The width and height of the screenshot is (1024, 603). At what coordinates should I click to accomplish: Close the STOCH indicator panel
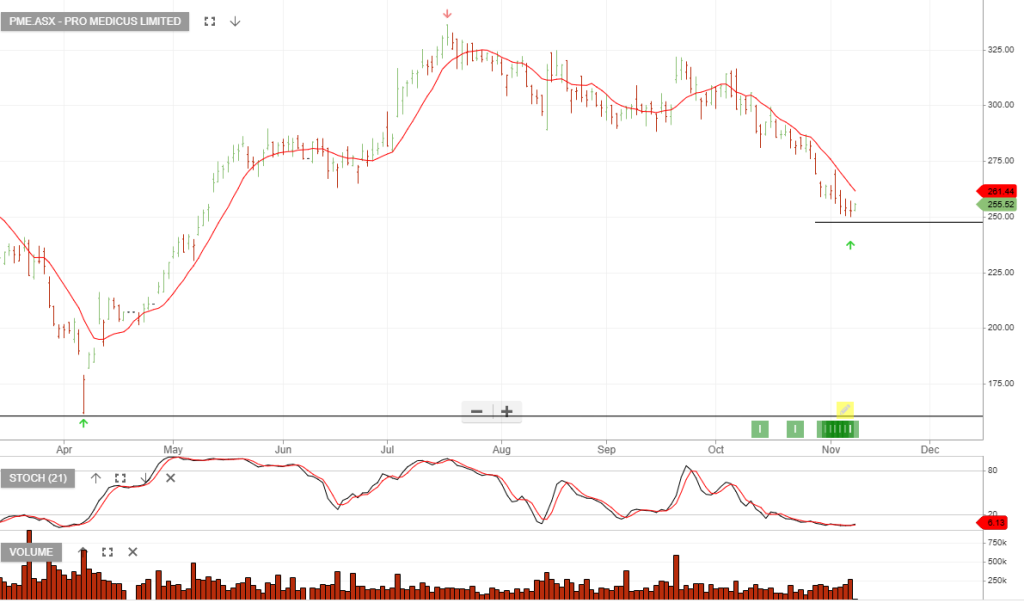click(x=170, y=478)
